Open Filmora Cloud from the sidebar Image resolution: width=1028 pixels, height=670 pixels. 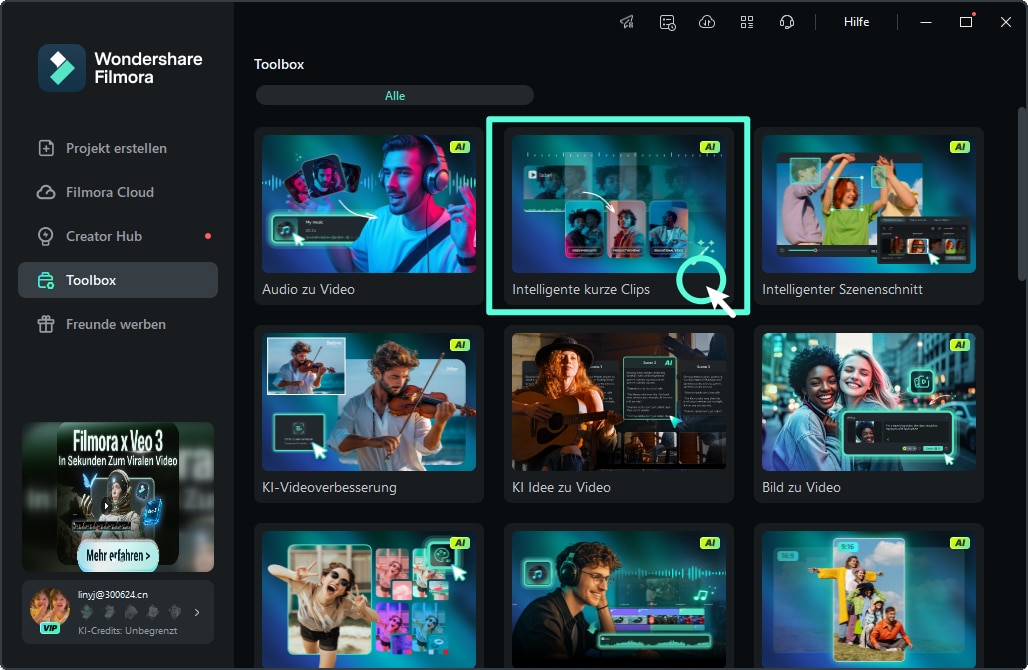[118, 192]
